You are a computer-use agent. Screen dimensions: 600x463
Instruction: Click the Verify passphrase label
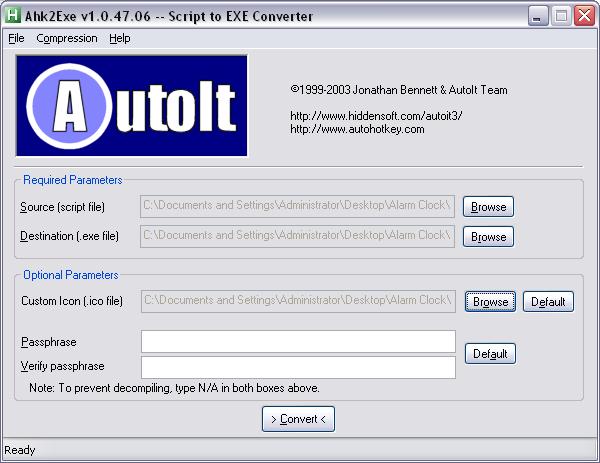pyautogui.click(x=62, y=366)
